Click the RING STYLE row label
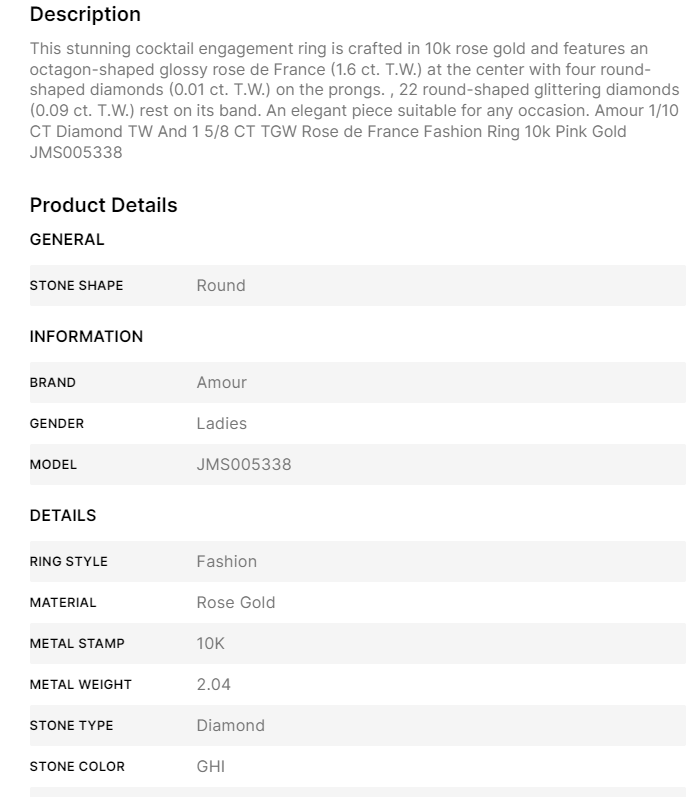 [x=69, y=562]
